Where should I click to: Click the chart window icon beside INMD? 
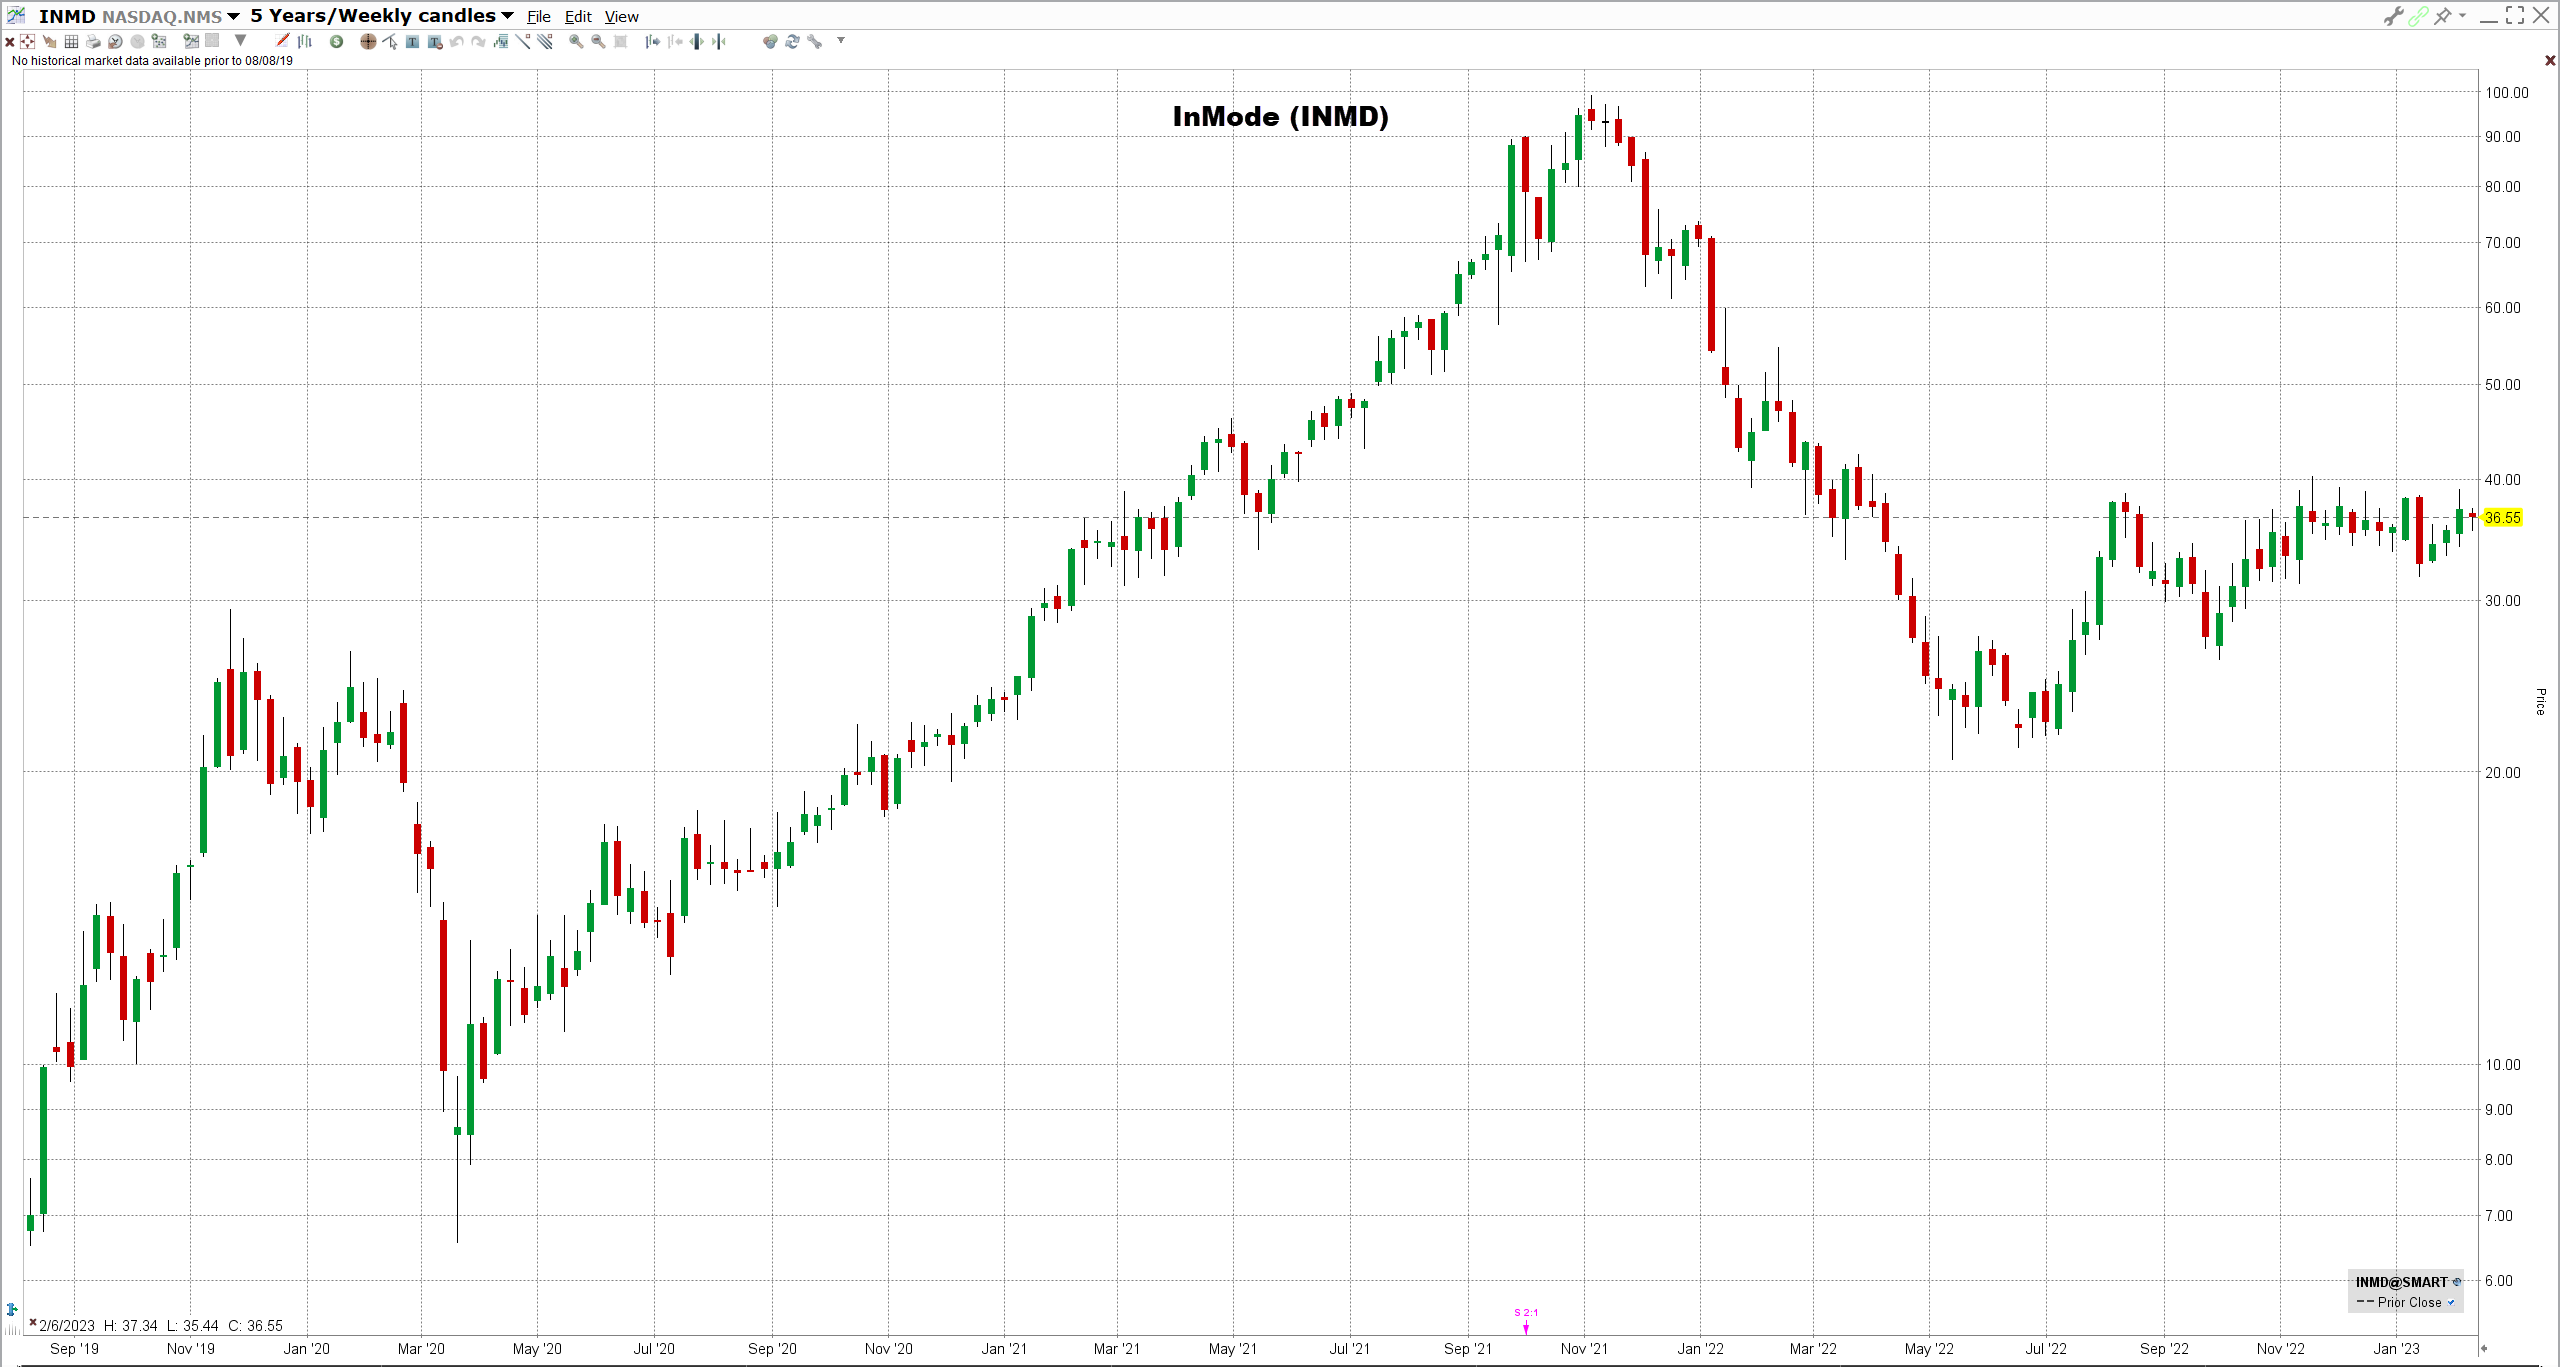(x=16, y=15)
